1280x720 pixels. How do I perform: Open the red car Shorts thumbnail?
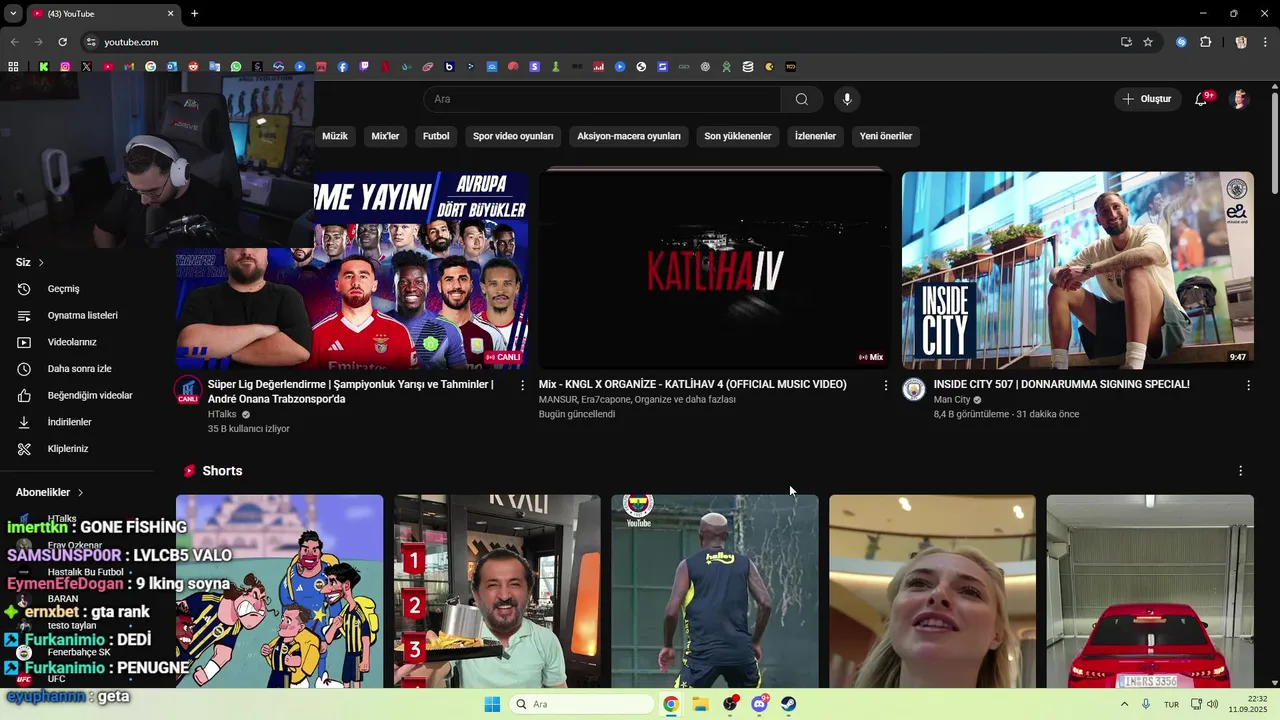click(1150, 591)
